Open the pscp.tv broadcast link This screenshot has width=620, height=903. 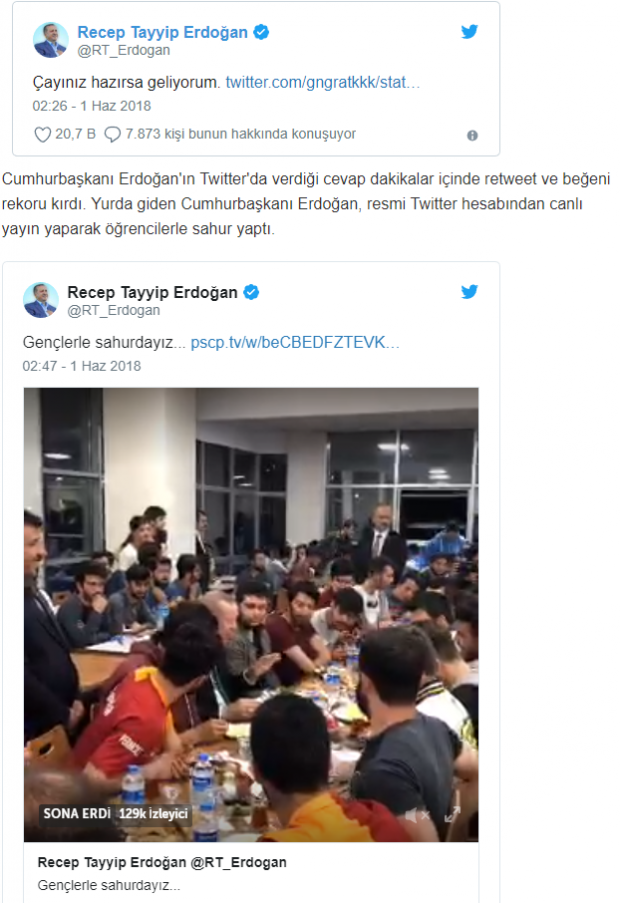coord(295,343)
